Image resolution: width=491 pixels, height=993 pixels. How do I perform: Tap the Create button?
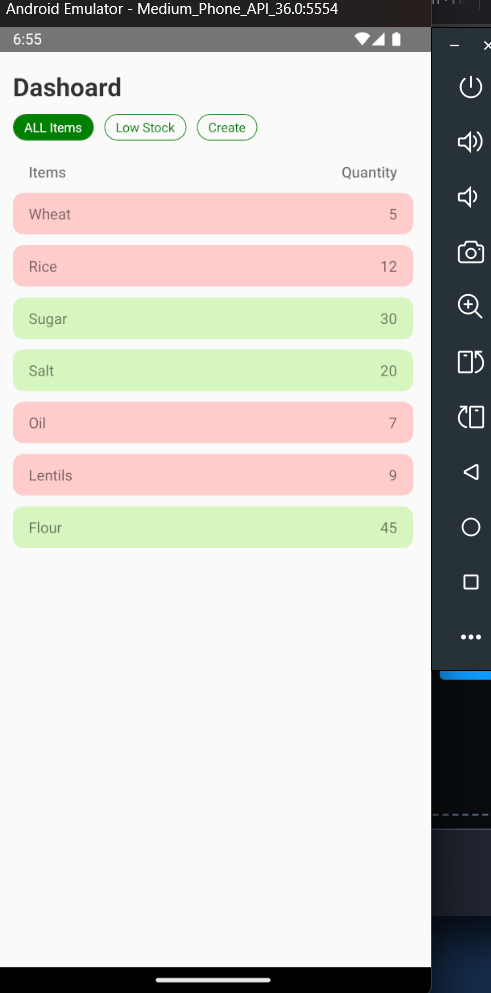(227, 127)
